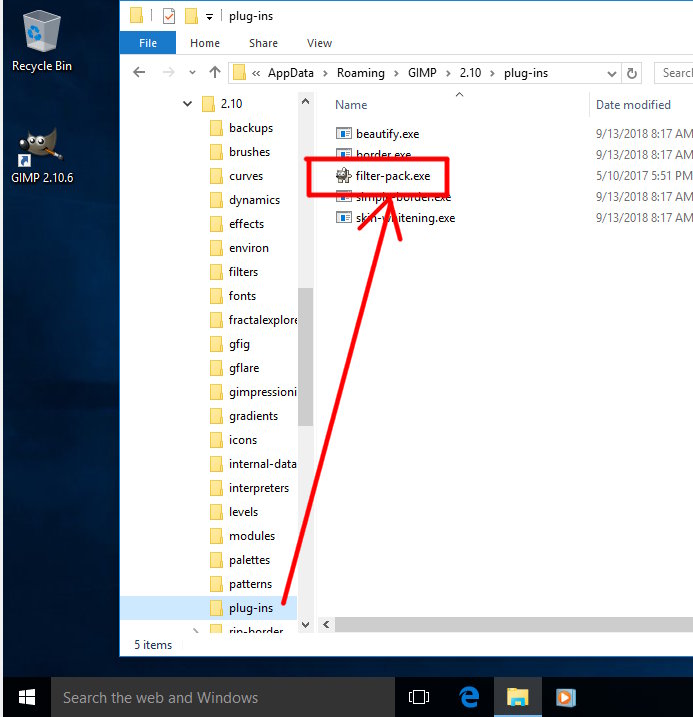Sort files by the Name column header

(351, 105)
